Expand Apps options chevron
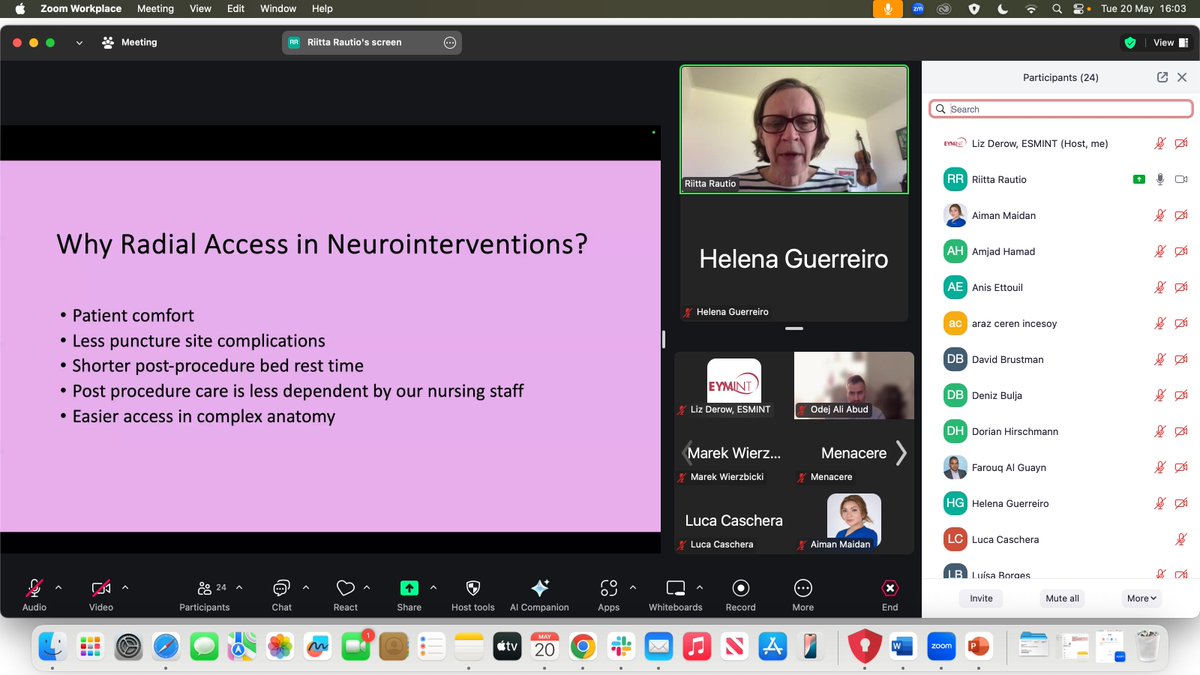 pos(632,588)
